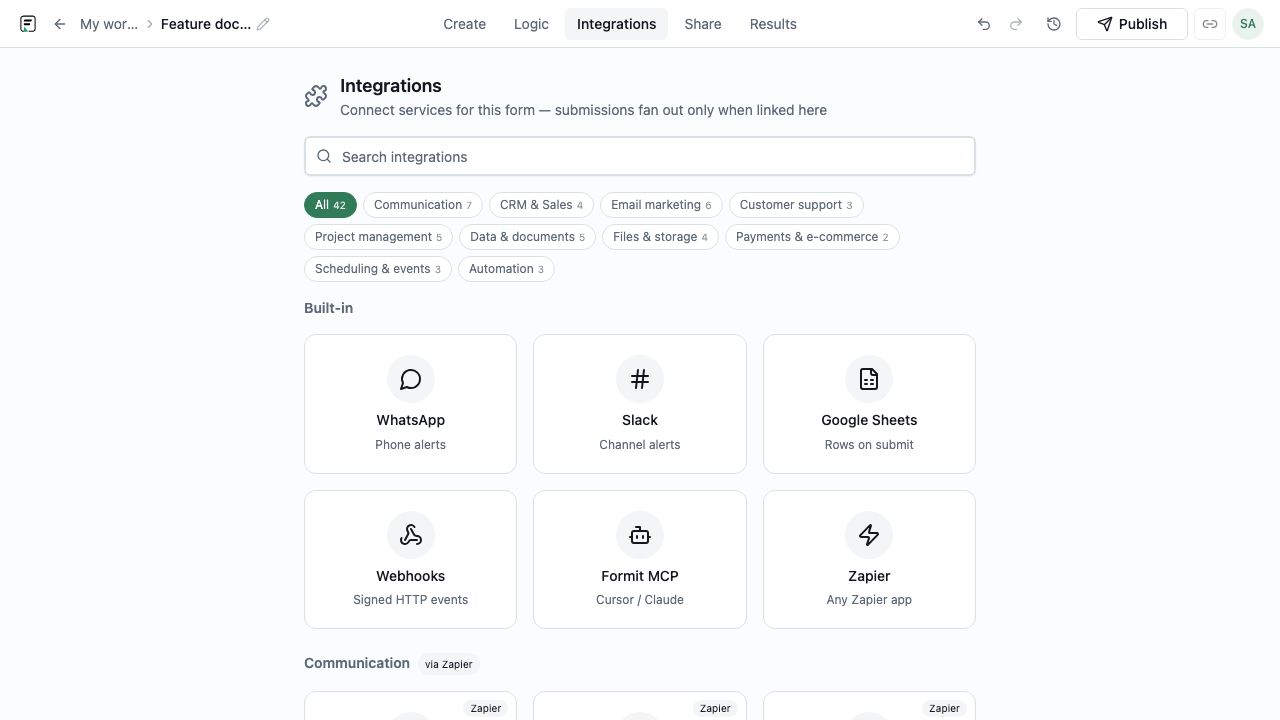1280x720 pixels.
Task: Click Zapier Any Zapier app text
Action: (869, 600)
